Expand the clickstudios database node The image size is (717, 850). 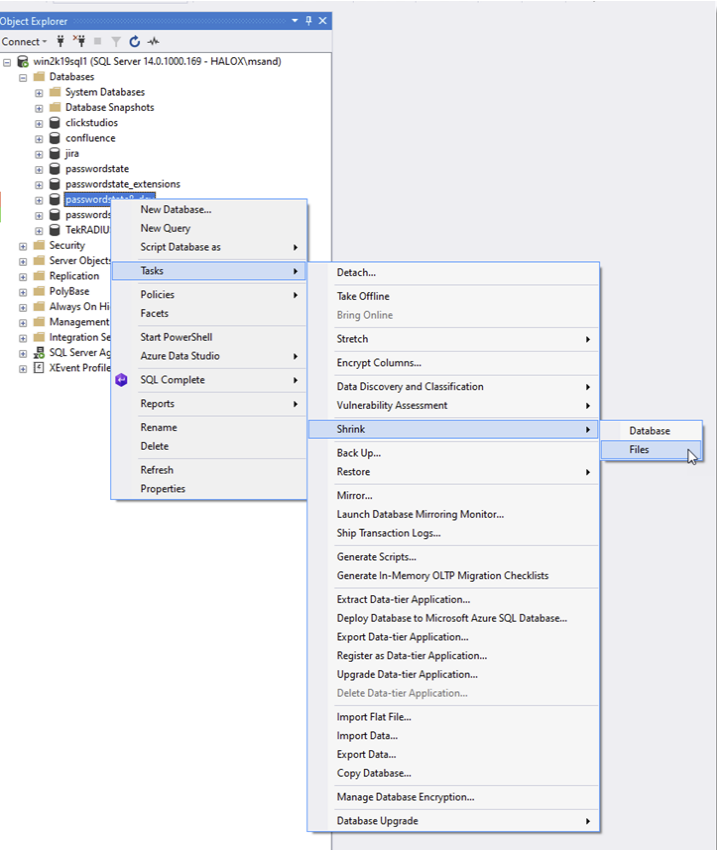[x=39, y=124]
